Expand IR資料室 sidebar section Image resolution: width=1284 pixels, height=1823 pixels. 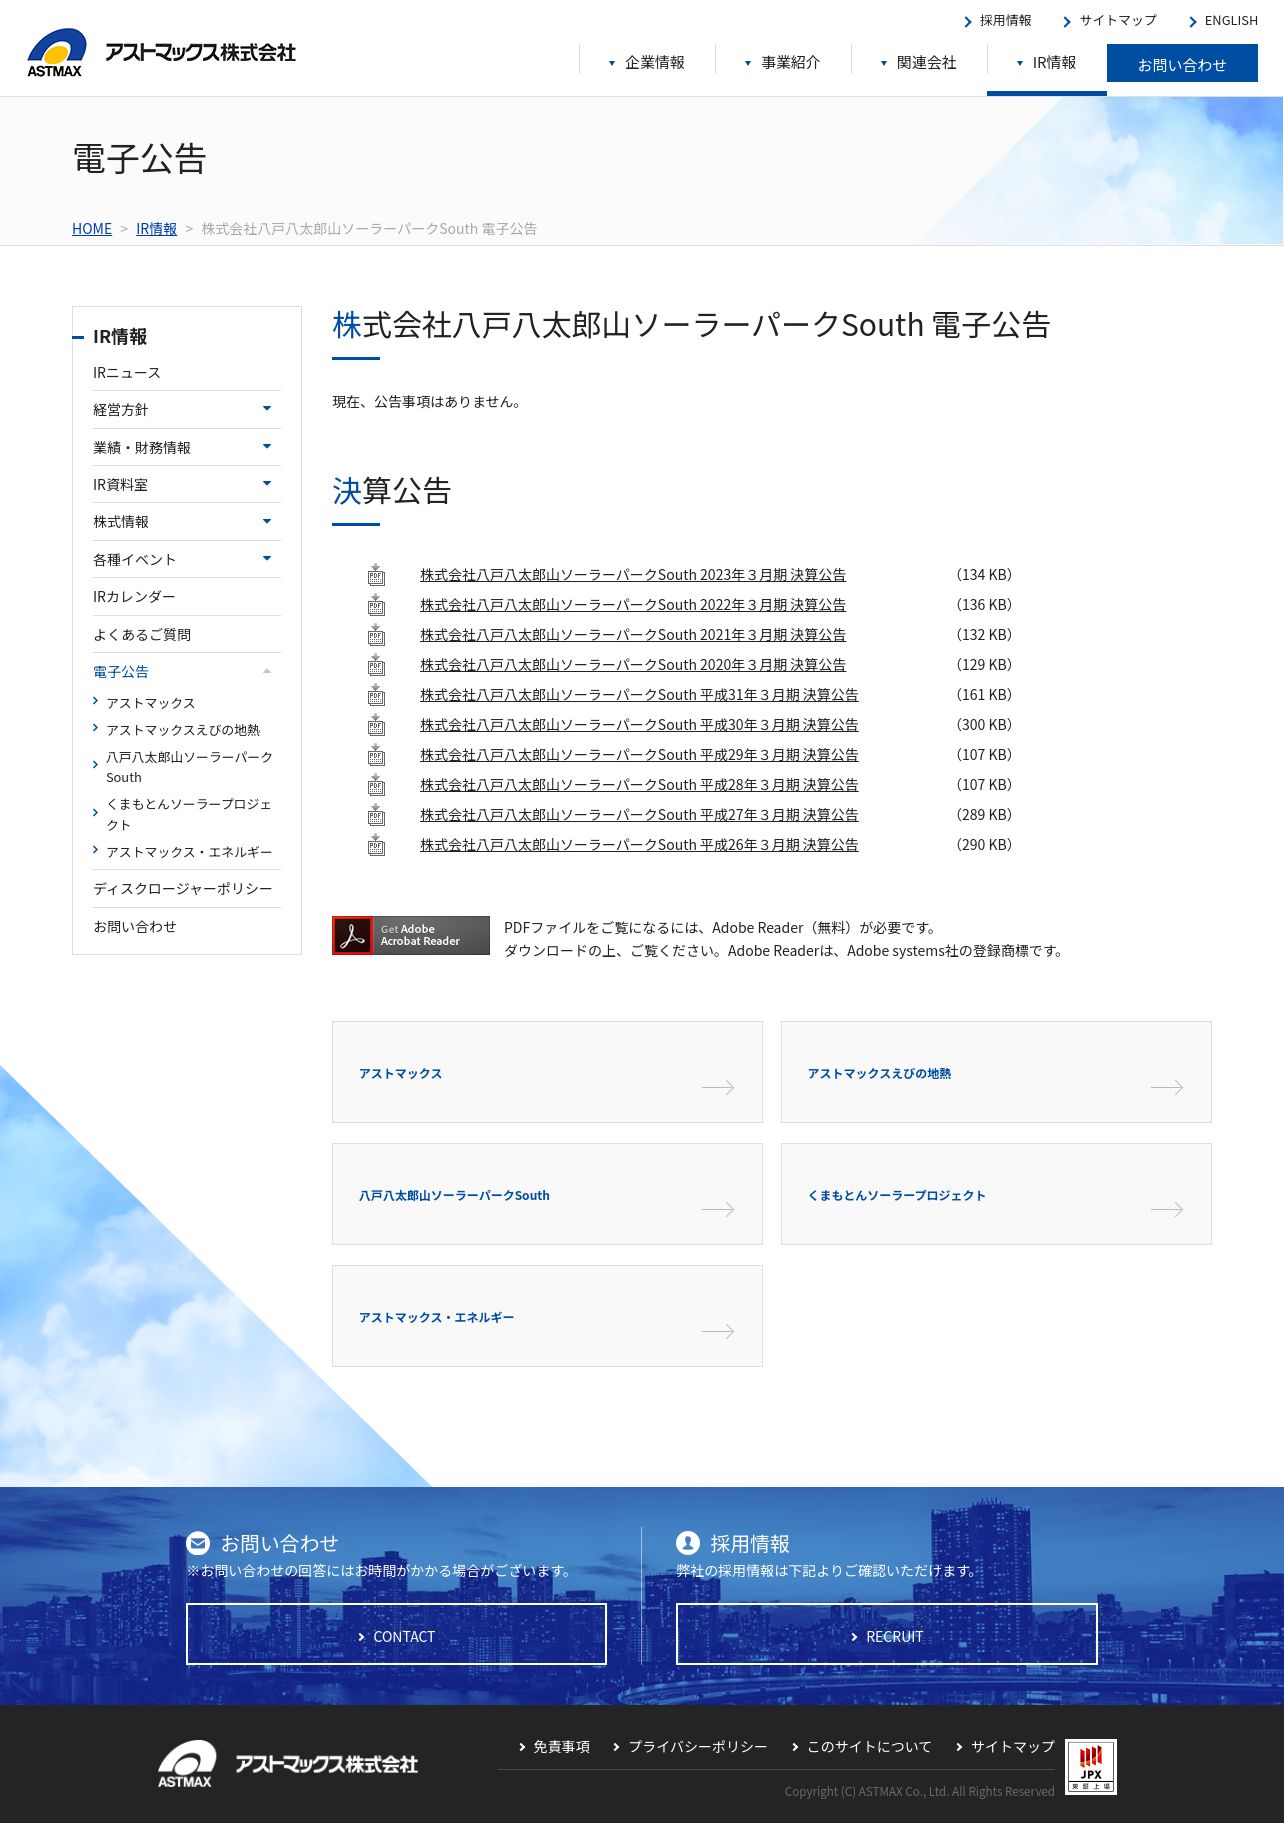267,483
